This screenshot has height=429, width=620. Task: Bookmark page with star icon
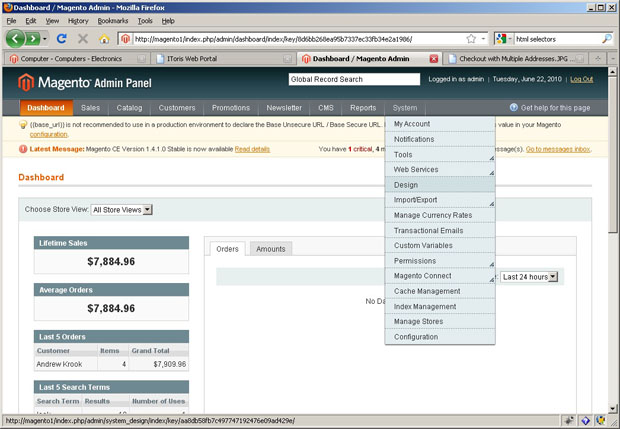471,39
